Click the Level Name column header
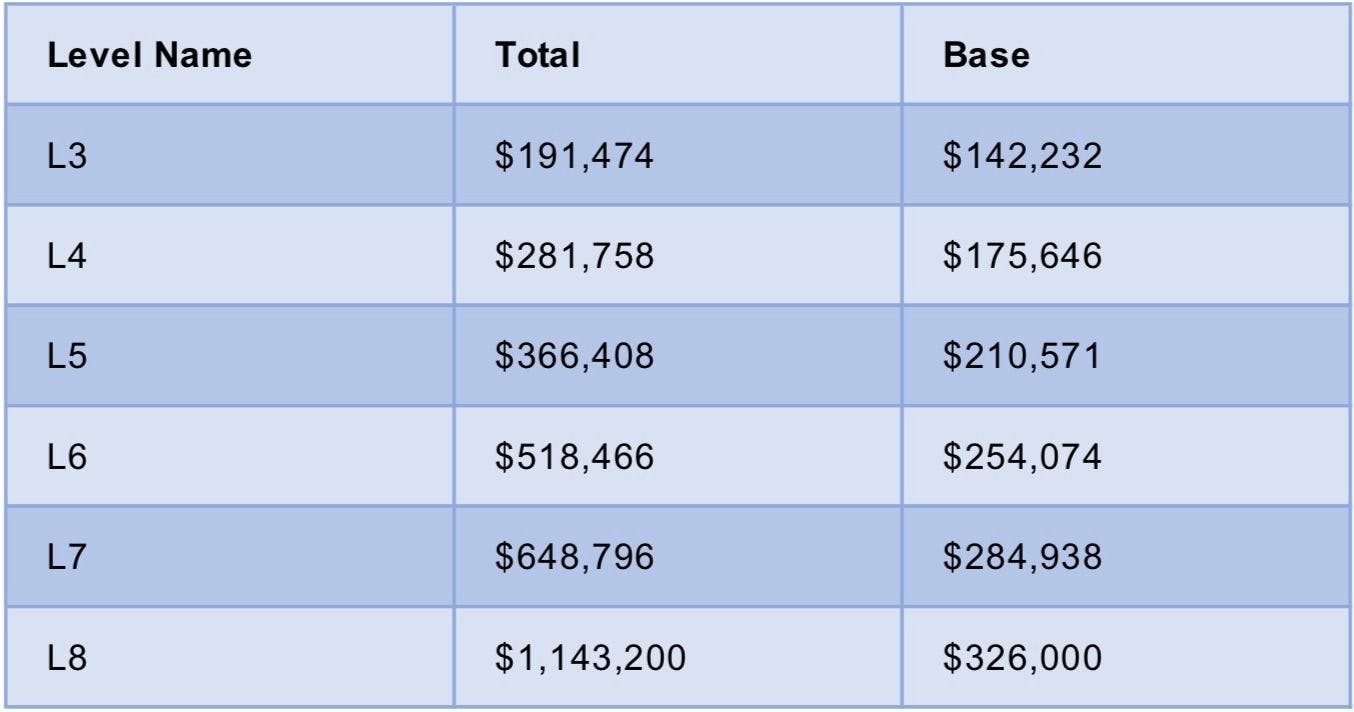Image resolution: width=1354 pixels, height=712 pixels. (x=150, y=56)
